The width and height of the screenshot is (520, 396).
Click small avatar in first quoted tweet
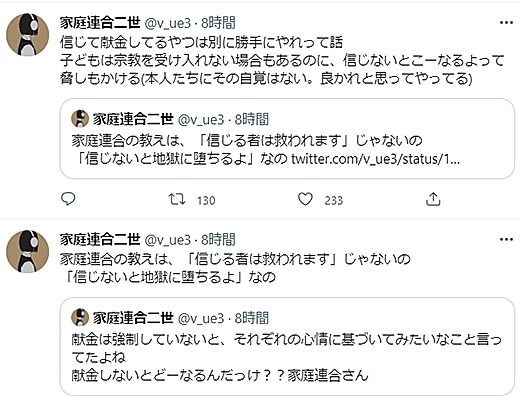[x=80, y=119]
